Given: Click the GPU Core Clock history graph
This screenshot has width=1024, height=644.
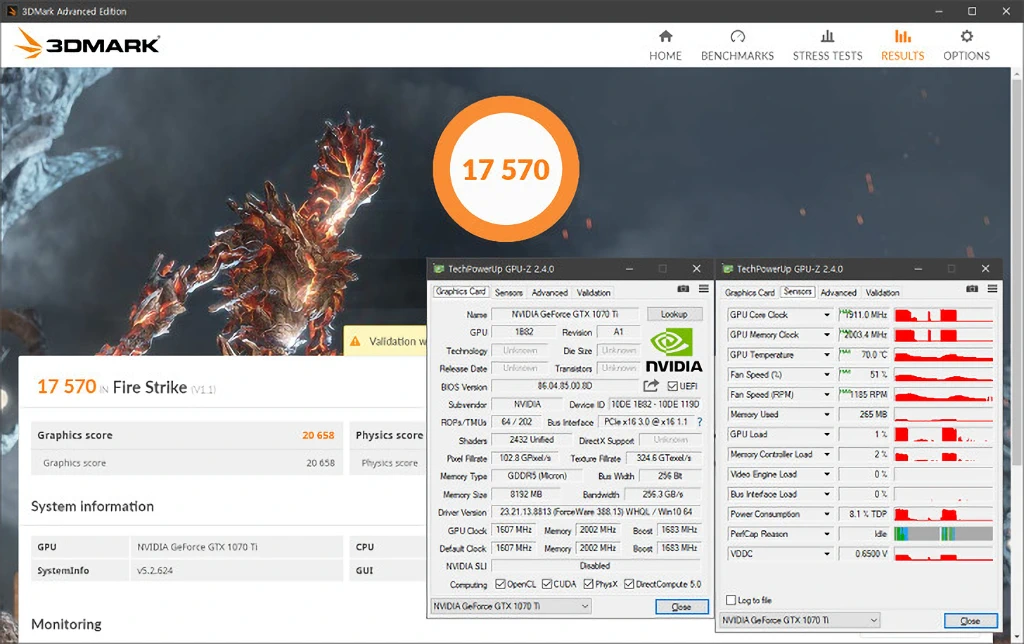Looking at the screenshot, I should coord(944,315).
